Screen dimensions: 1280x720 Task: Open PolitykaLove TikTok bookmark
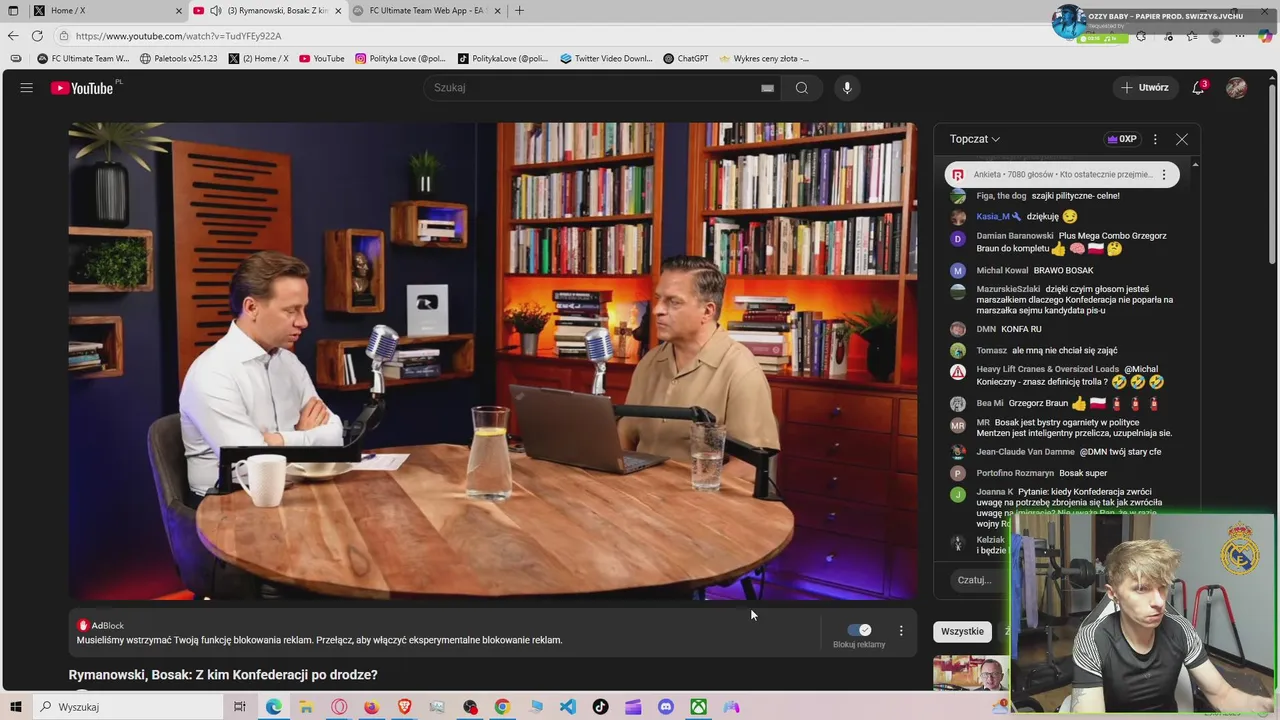[x=503, y=59]
